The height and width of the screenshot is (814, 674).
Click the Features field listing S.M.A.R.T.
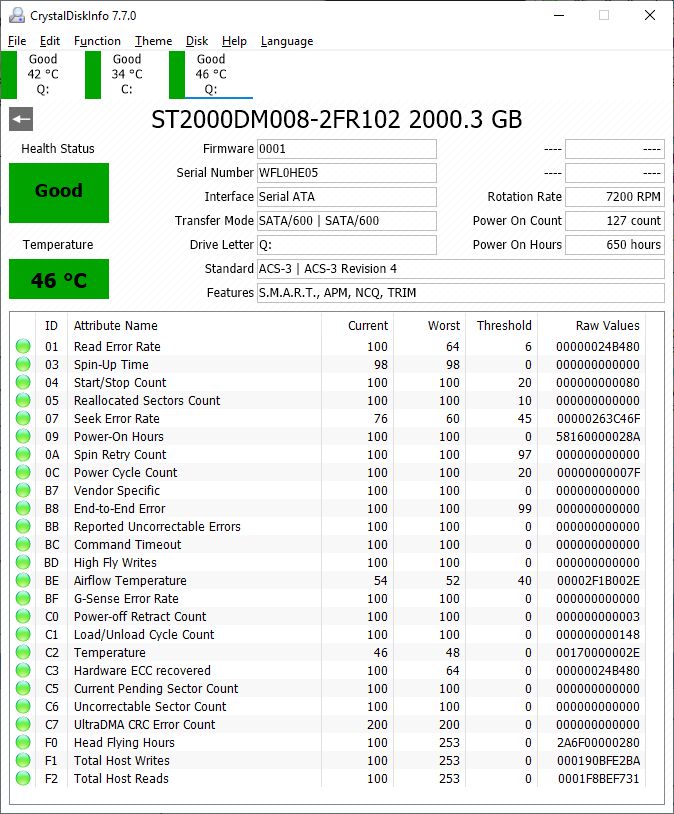[461, 293]
